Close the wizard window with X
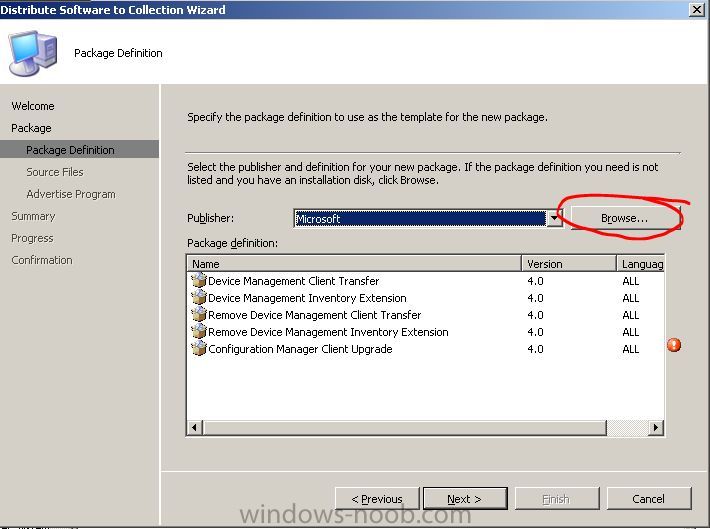 [x=696, y=9]
